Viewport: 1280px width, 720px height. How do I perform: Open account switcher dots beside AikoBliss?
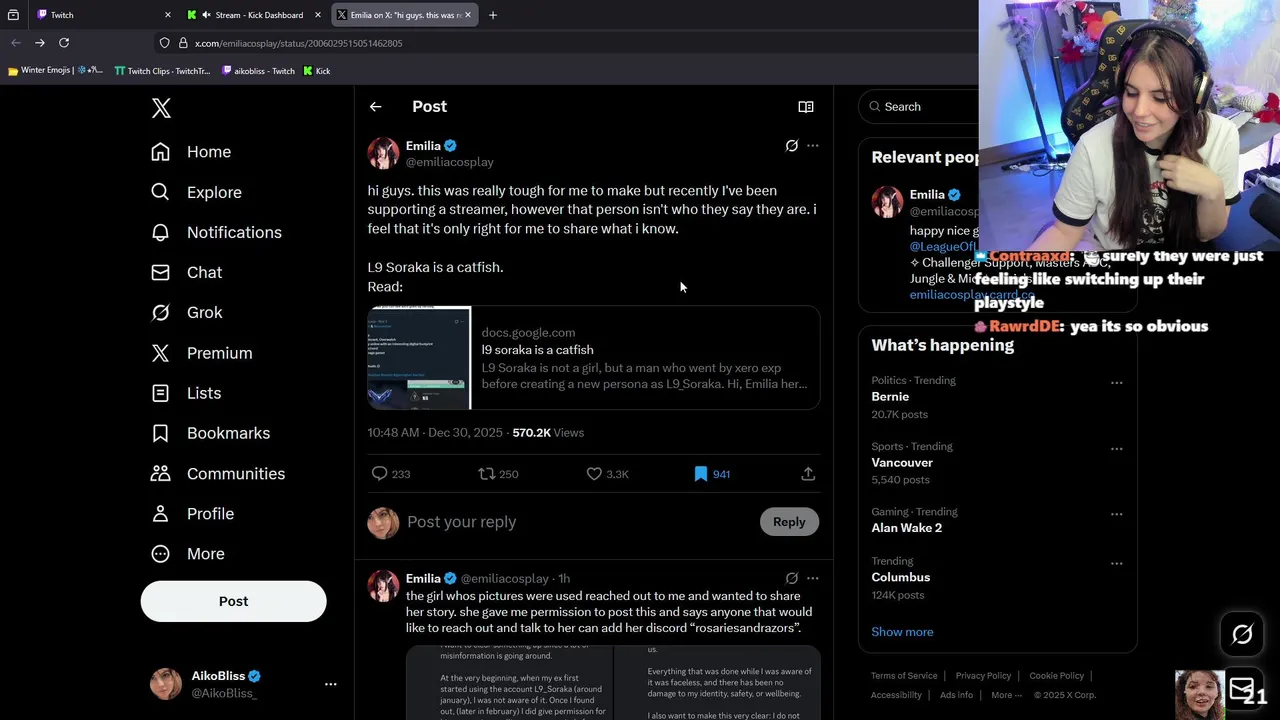point(330,684)
